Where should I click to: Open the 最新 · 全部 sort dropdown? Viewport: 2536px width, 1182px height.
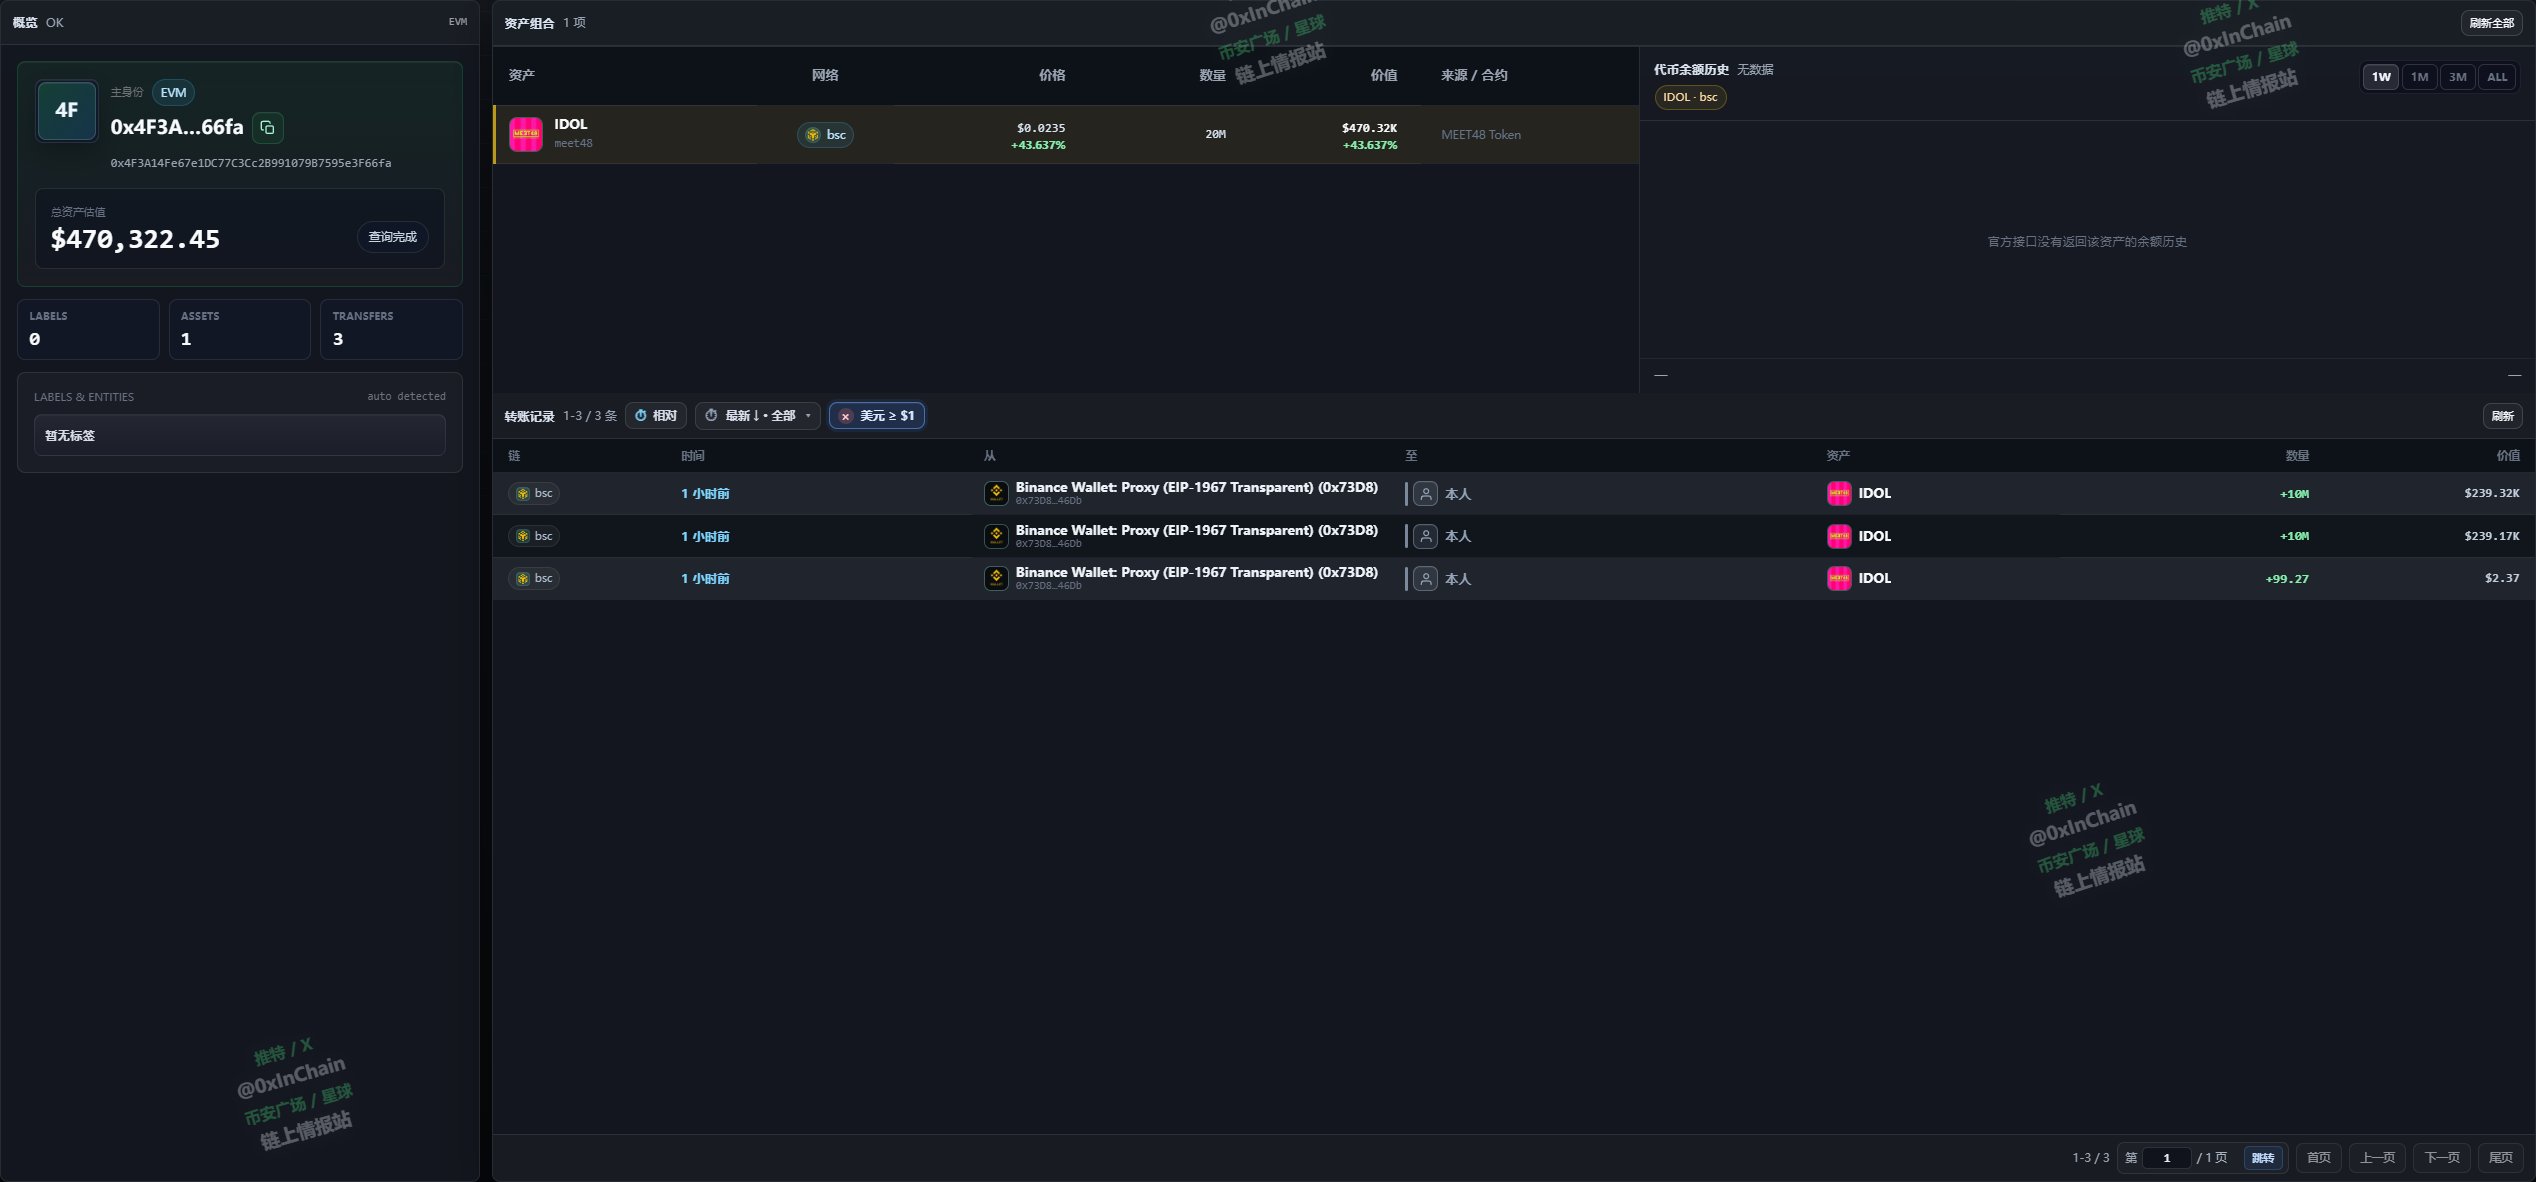[x=758, y=416]
